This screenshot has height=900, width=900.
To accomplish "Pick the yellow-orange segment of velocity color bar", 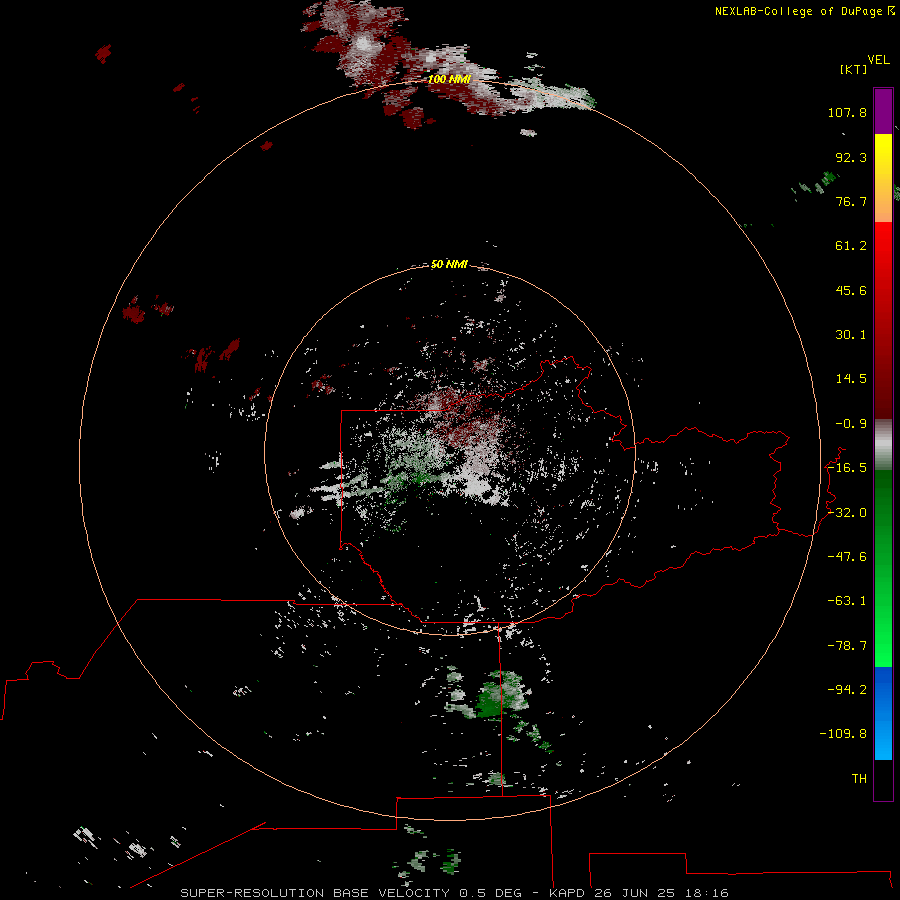I will (x=883, y=178).
